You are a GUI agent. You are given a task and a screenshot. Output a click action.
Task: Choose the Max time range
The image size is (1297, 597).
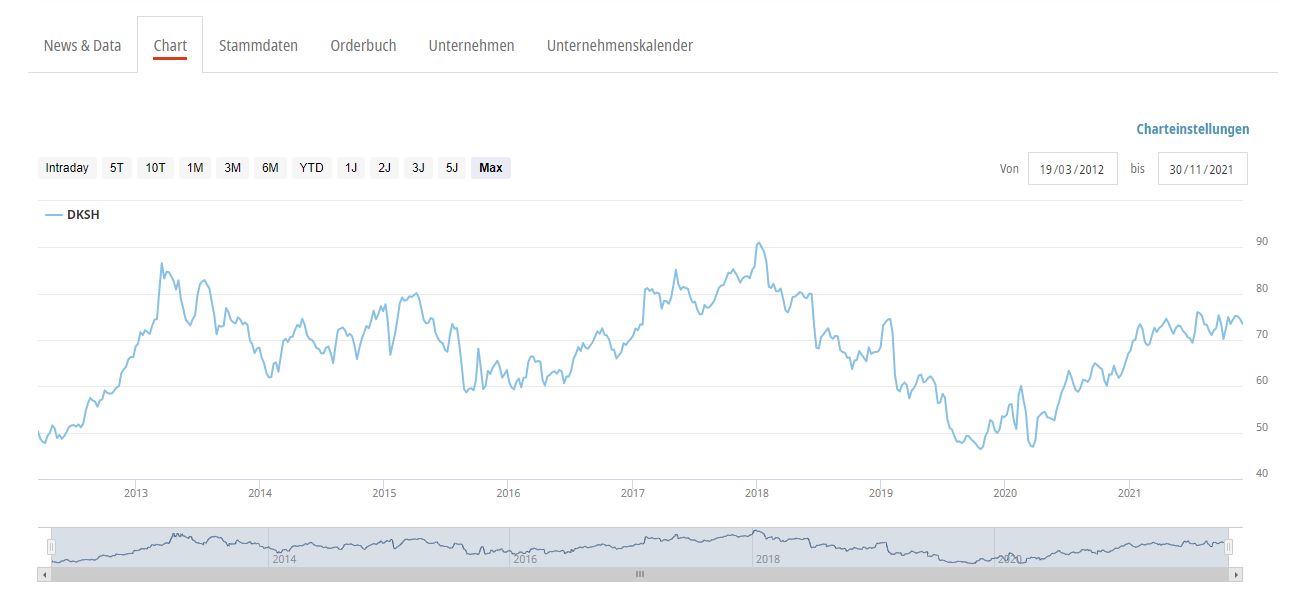click(491, 168)
